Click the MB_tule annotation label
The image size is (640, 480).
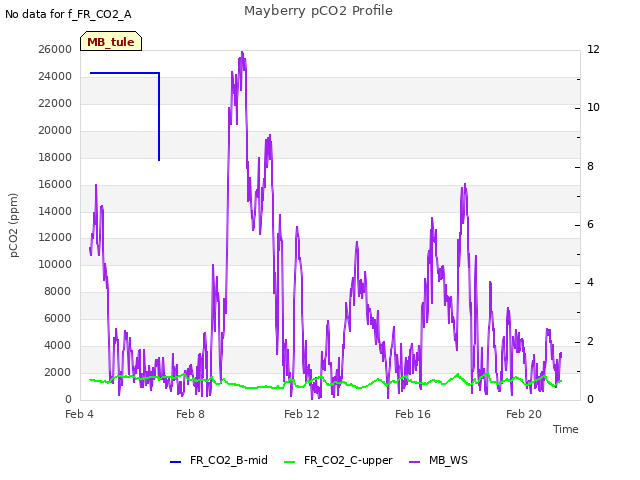pyautogui.click(x=111, y=41)
